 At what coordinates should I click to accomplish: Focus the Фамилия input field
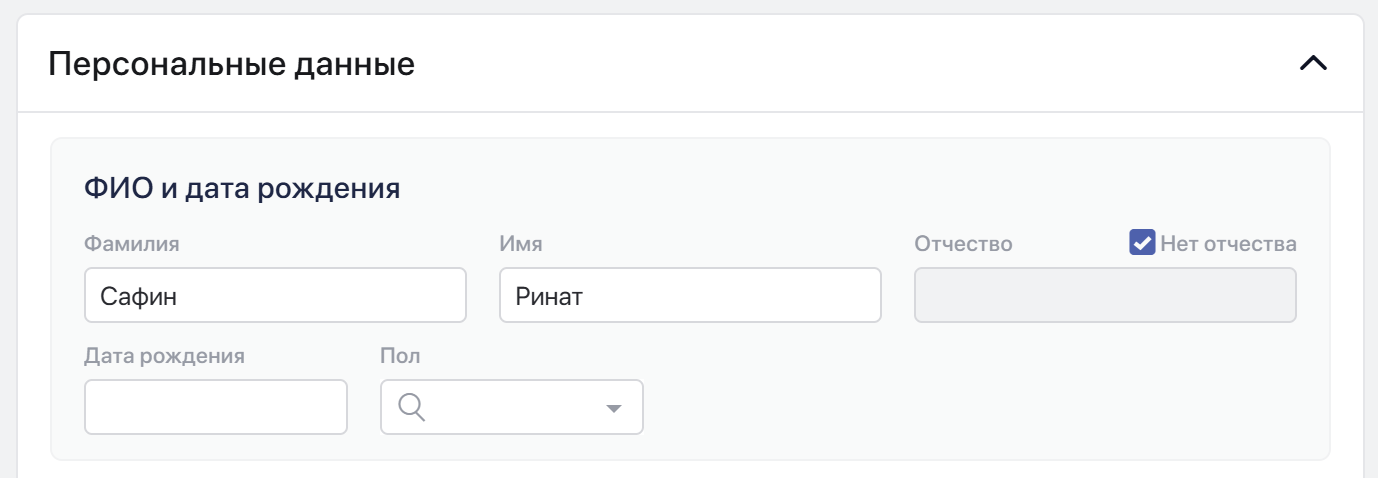tap(275, 295)
